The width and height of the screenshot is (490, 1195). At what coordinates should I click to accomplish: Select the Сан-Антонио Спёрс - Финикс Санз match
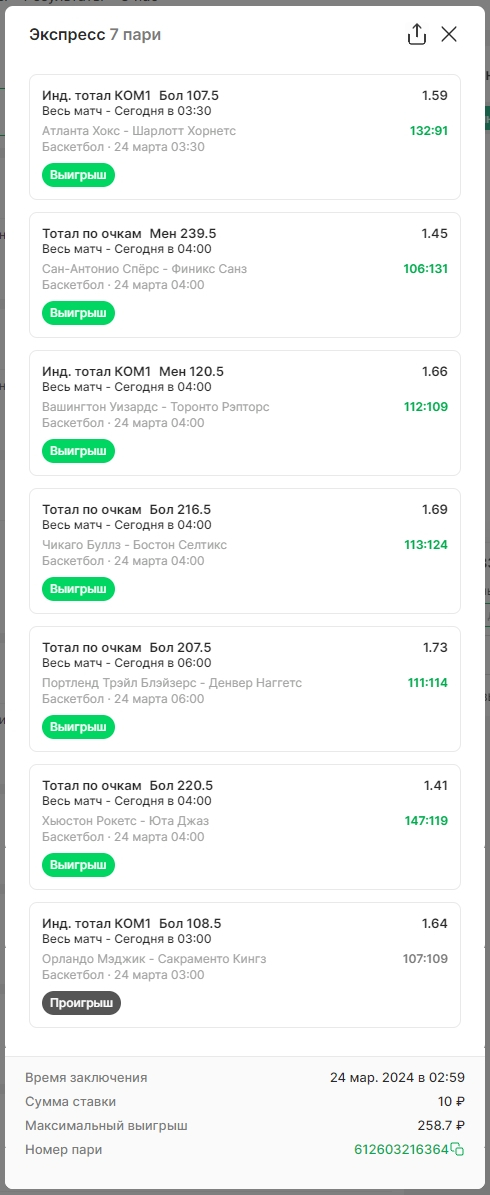145,268
